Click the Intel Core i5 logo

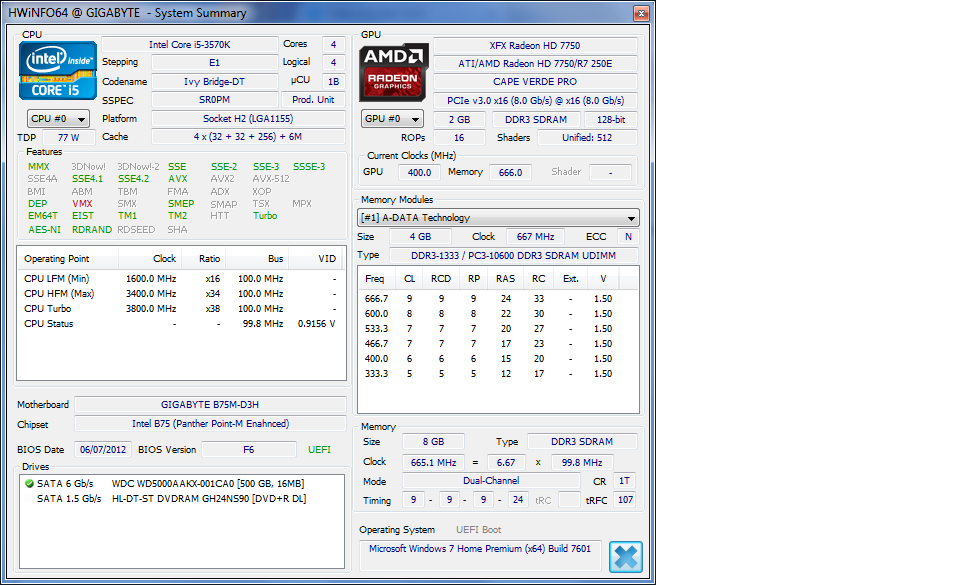[58, 70]
